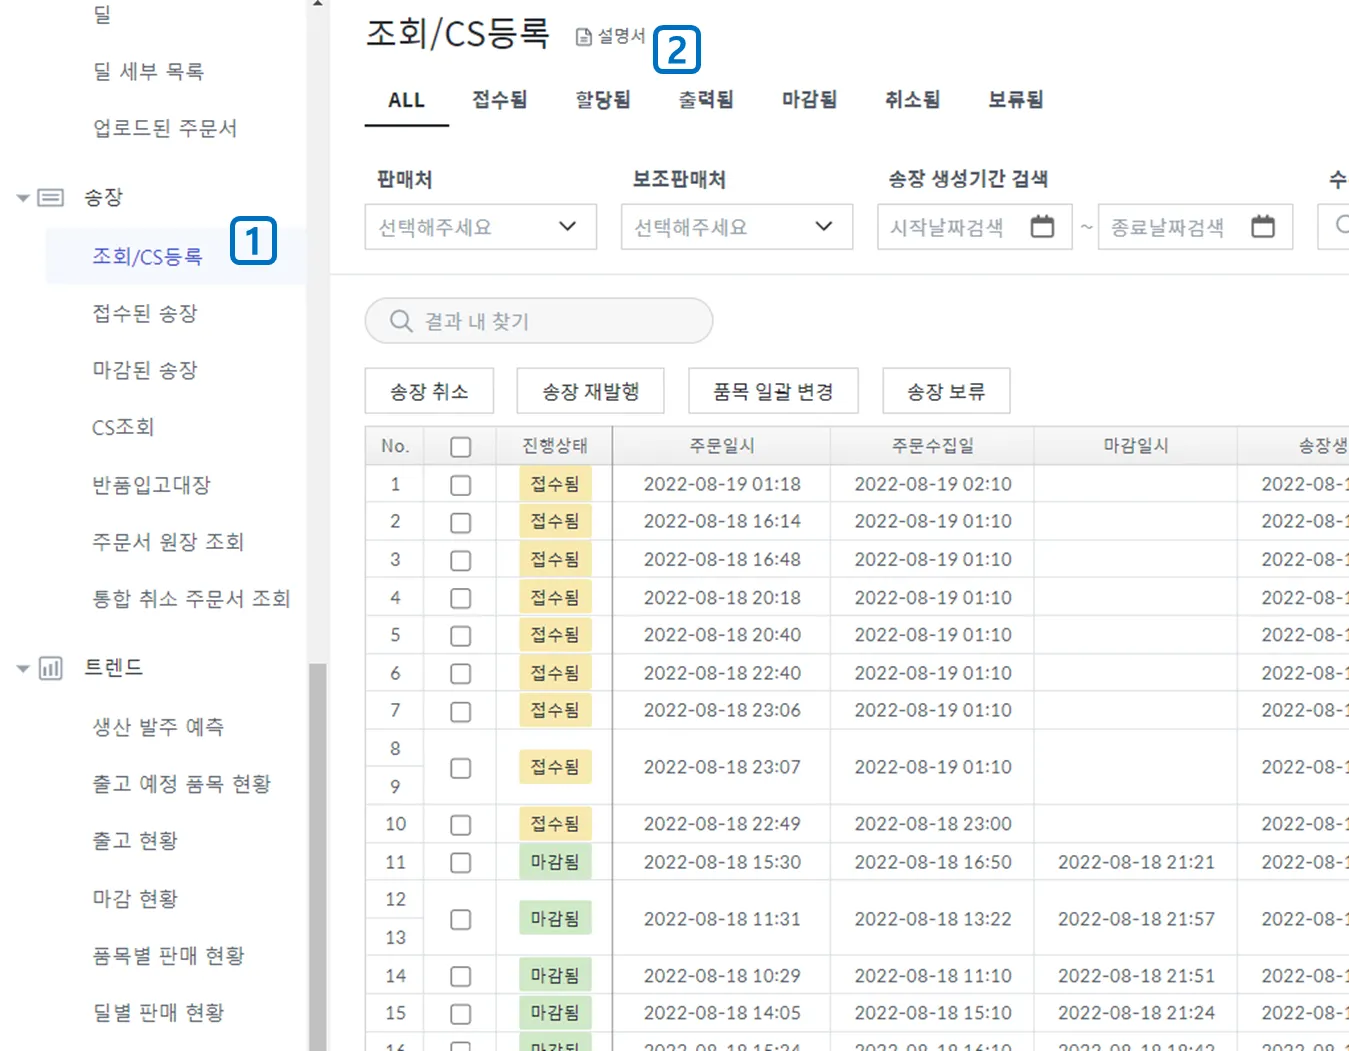Click the 결과 내 찾기 search field
1349x1051 pixels.
539,321
